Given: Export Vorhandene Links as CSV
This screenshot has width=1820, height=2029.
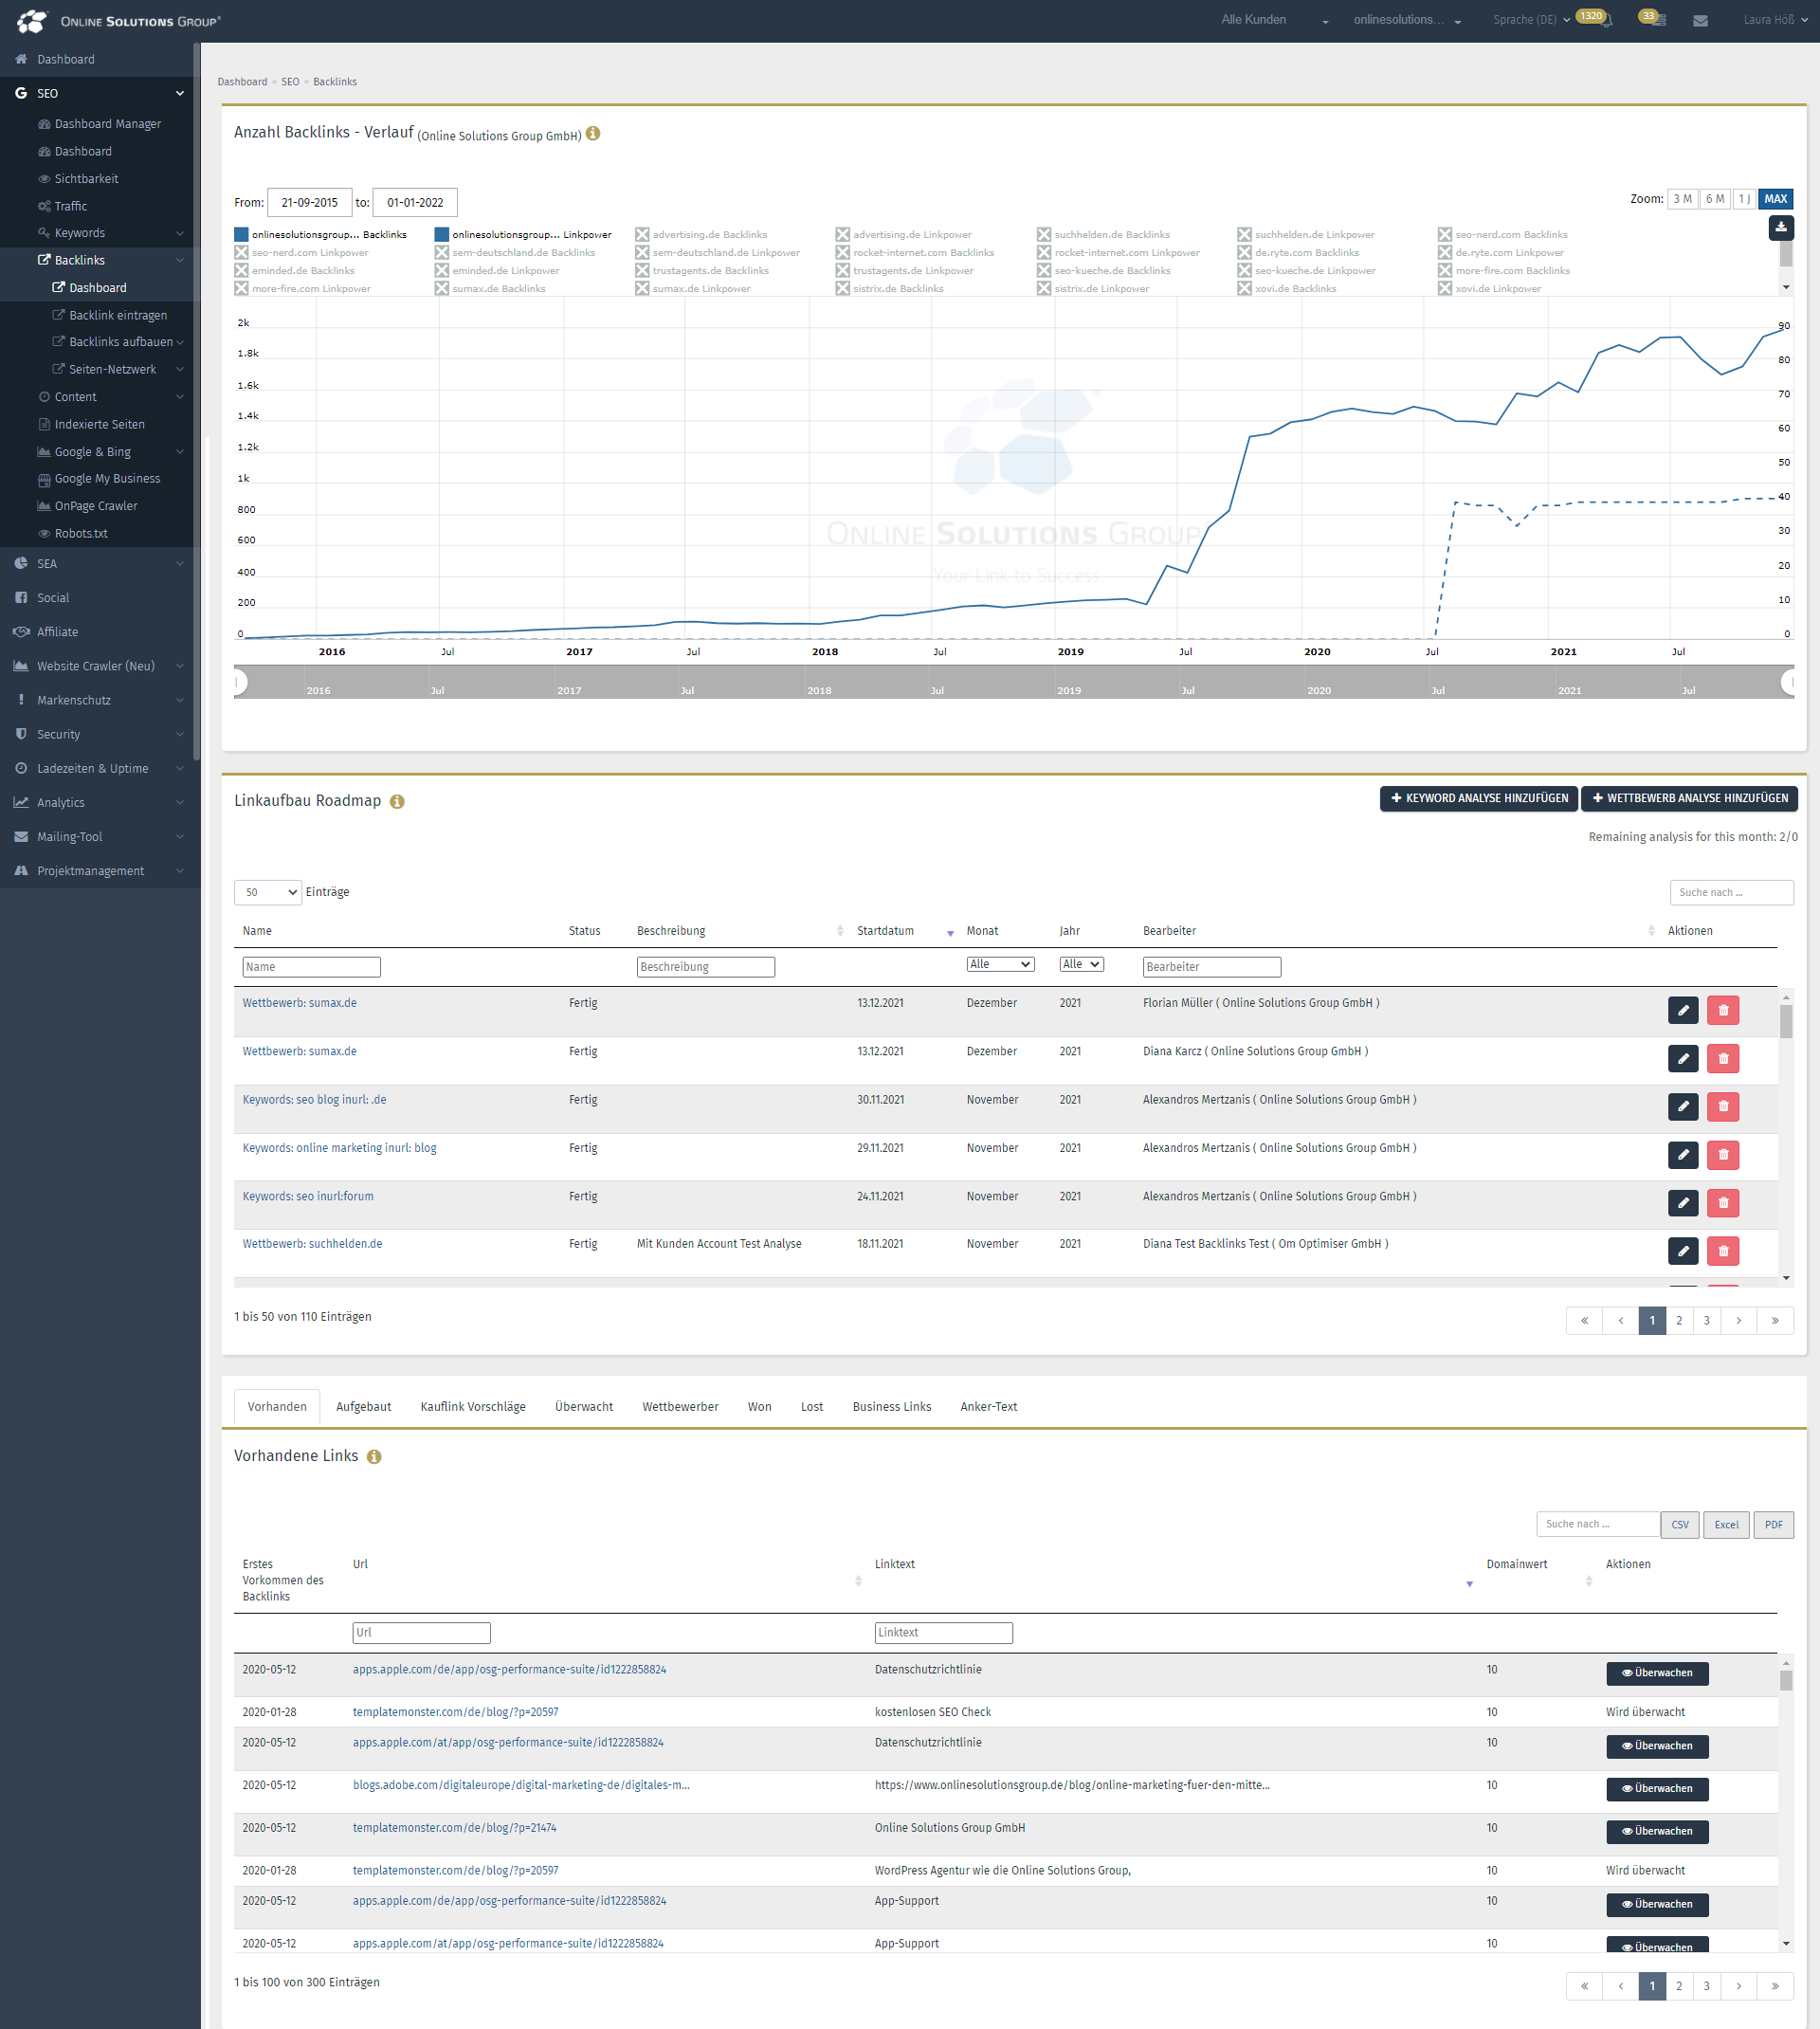Looking at the screenshot, I should coord(1680,1524).
